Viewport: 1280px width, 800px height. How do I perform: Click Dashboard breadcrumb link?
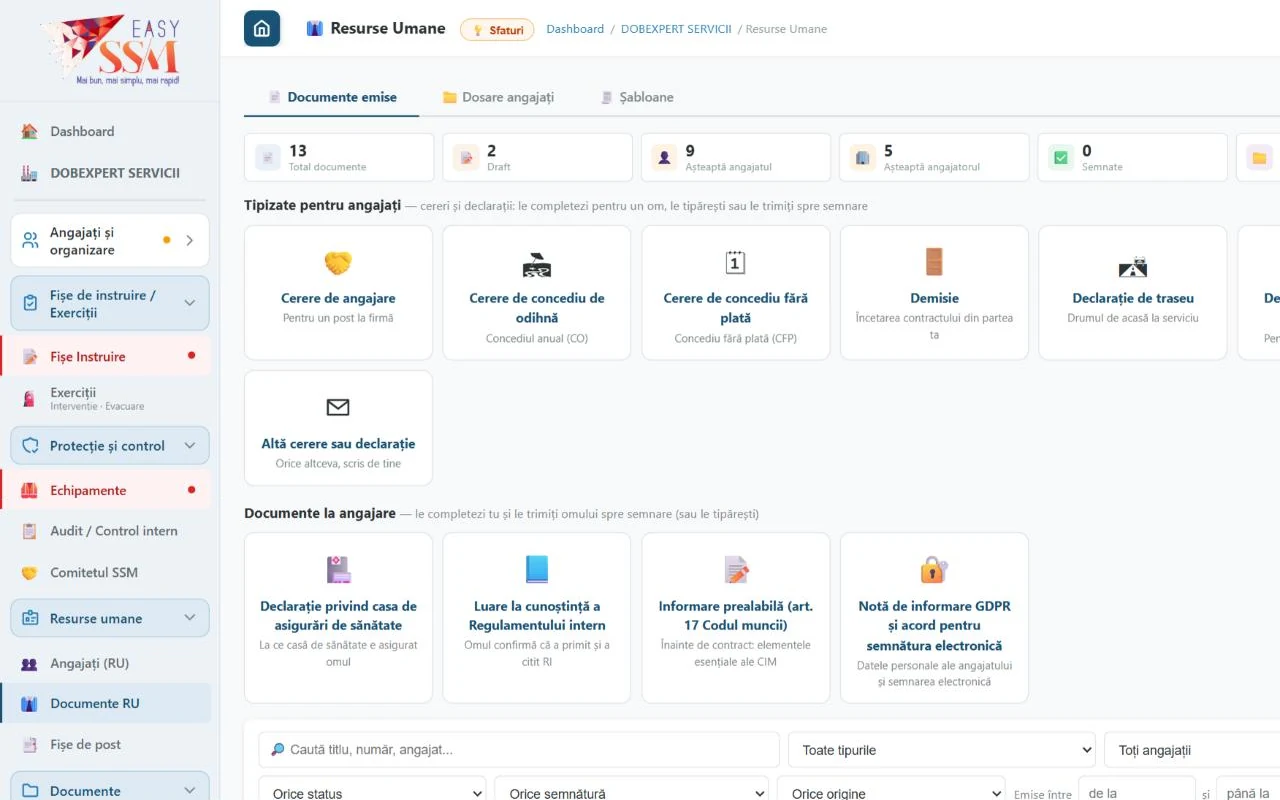[x=575, y=29]
